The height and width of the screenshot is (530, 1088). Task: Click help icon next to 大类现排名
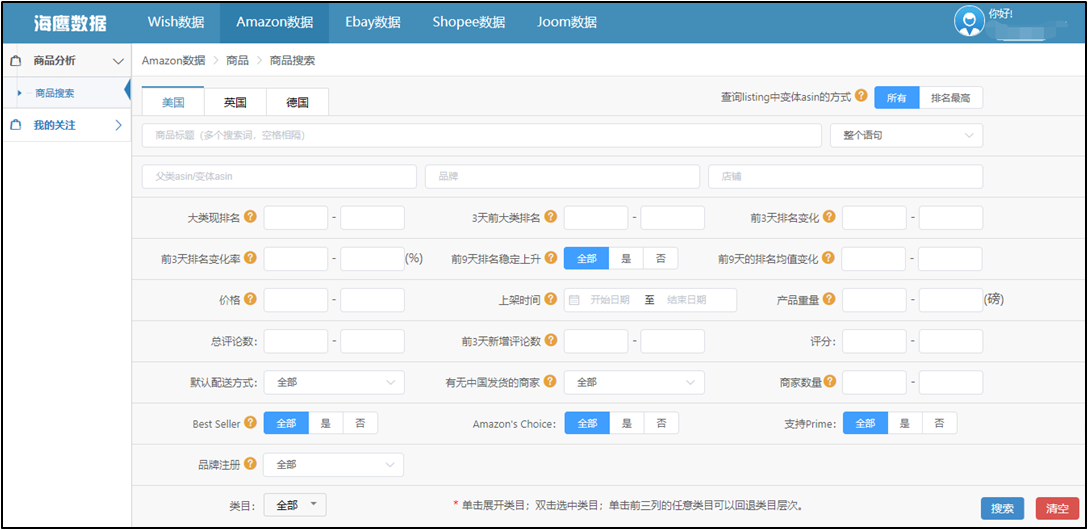(250, 217)
